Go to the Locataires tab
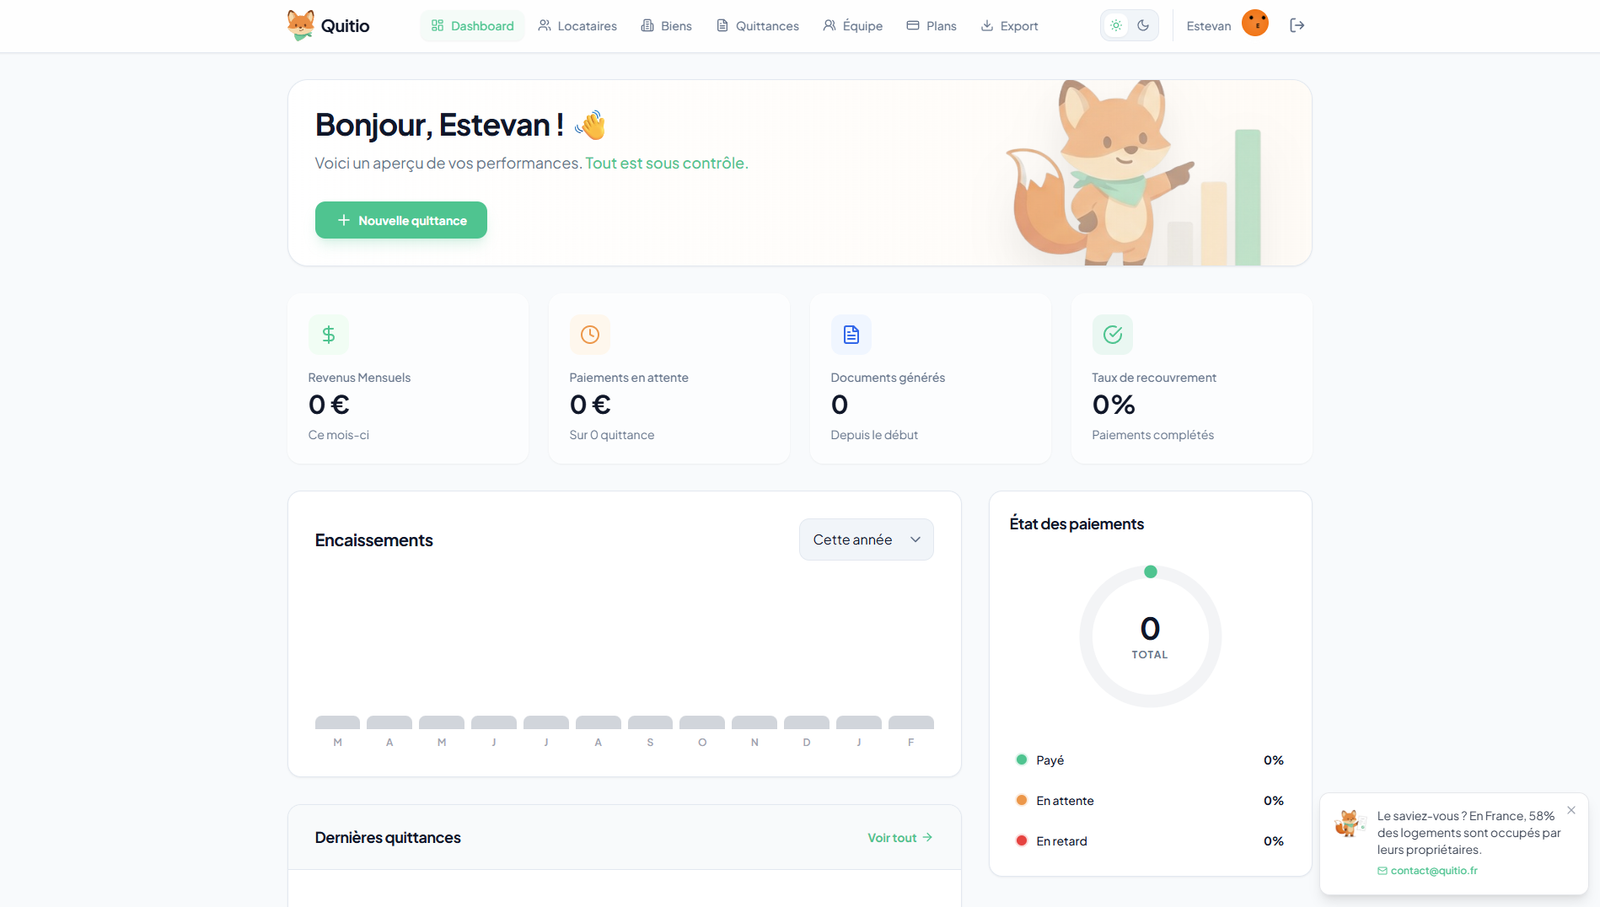 [x=577, y=26]
